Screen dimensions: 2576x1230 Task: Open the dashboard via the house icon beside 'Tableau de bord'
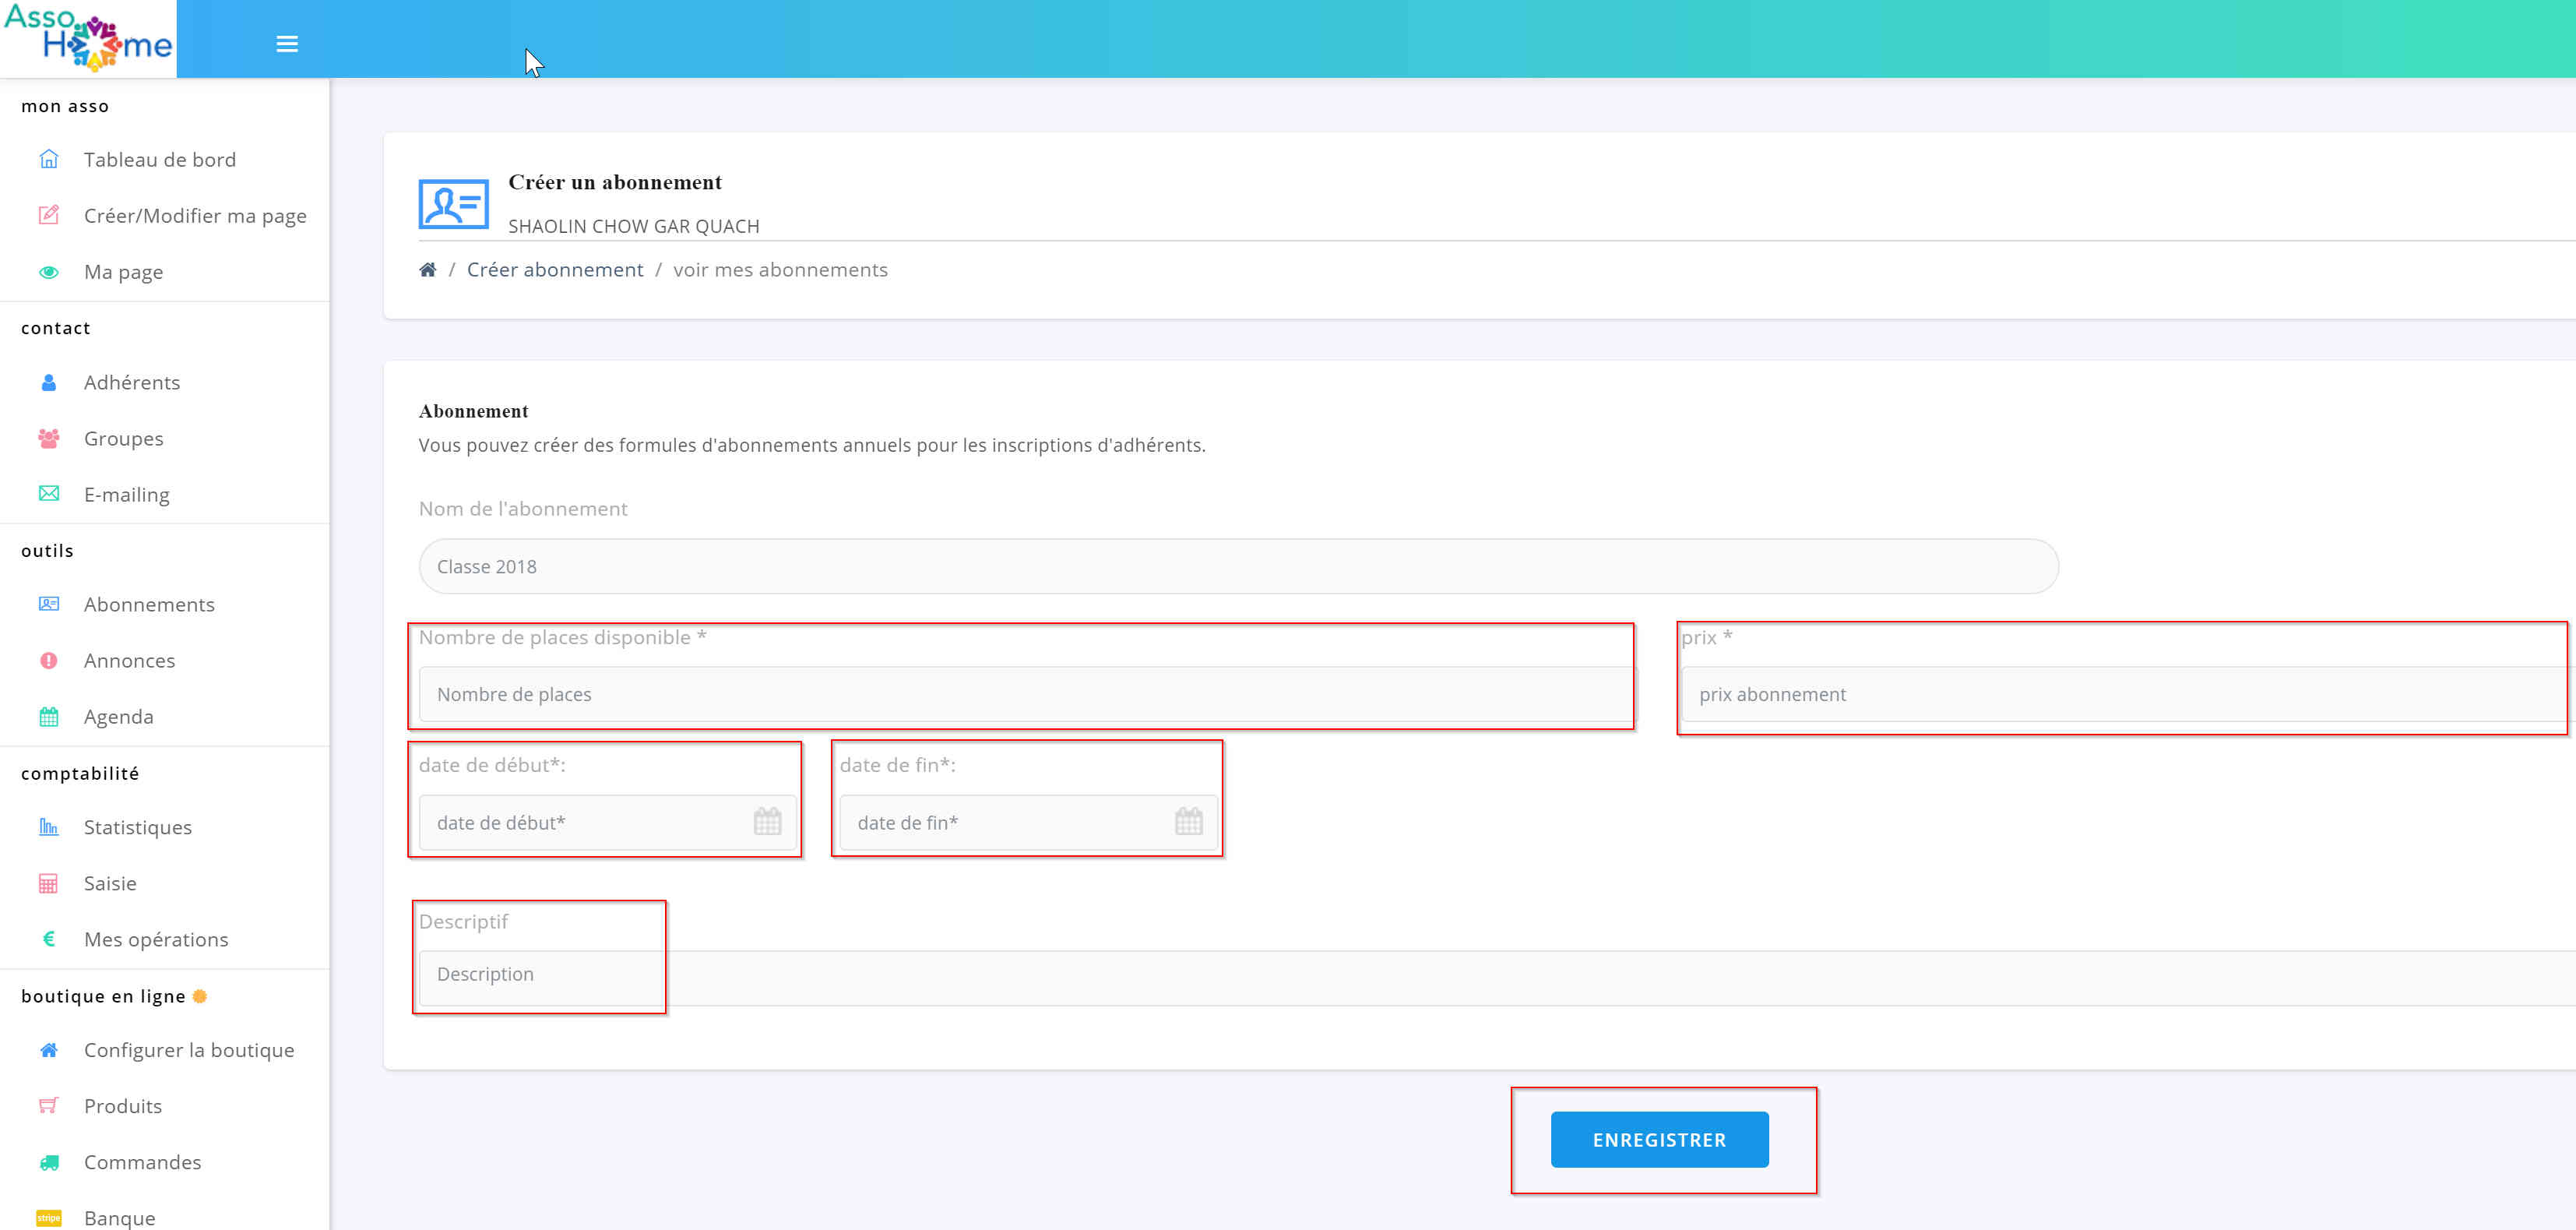pyautogui.click(x=48, y=158)
